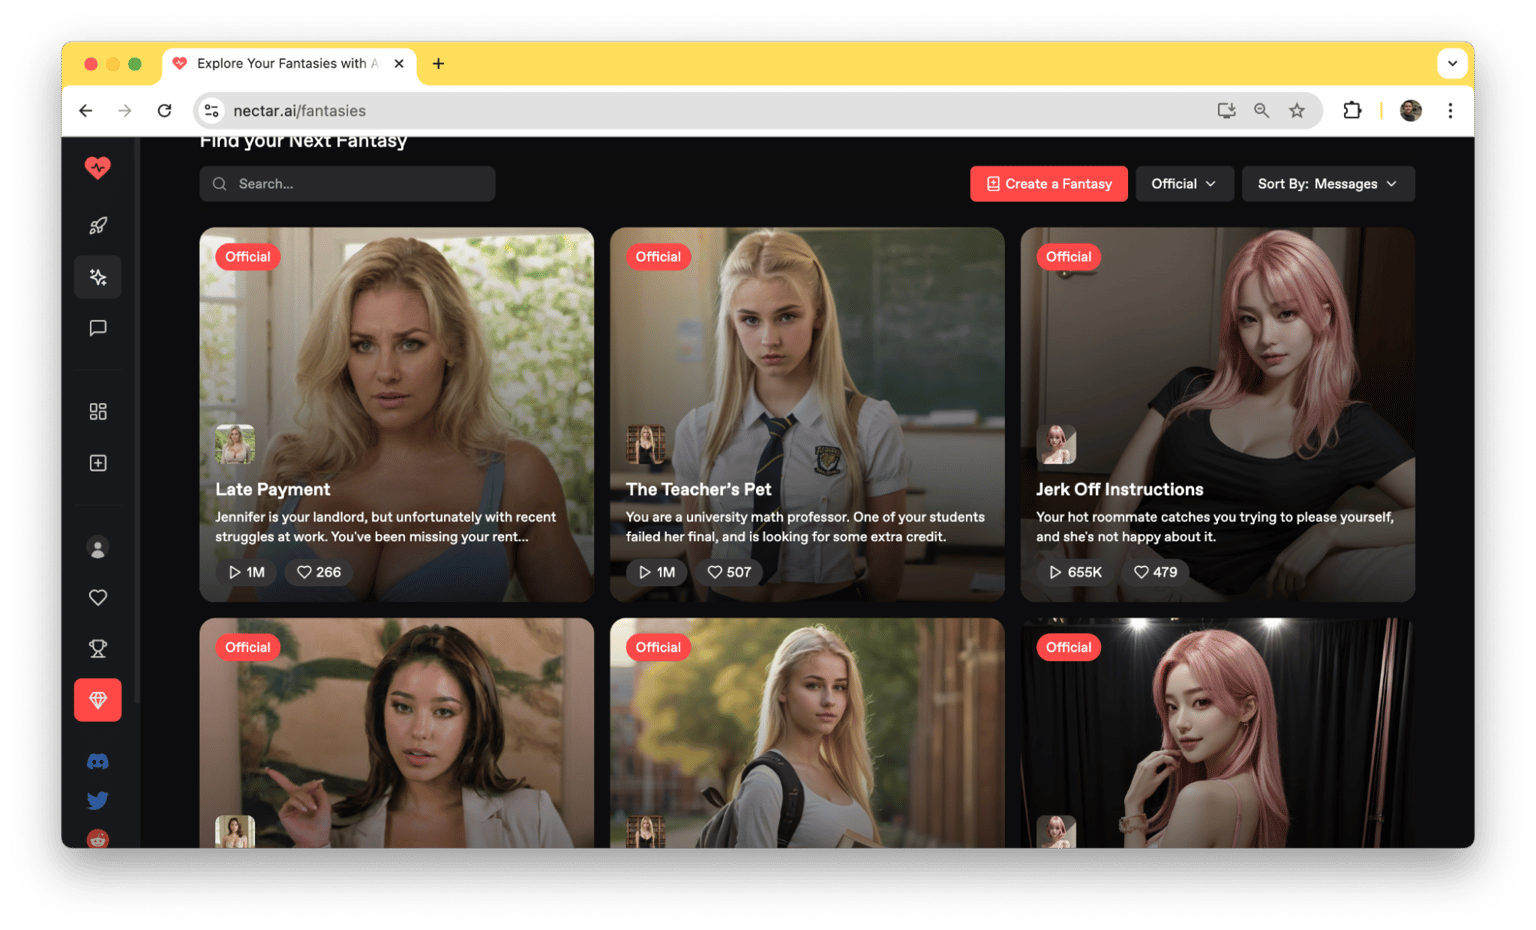Click the Nectar heart logo in sidebar
1536x930 pixels.
(x=97, y=168)
